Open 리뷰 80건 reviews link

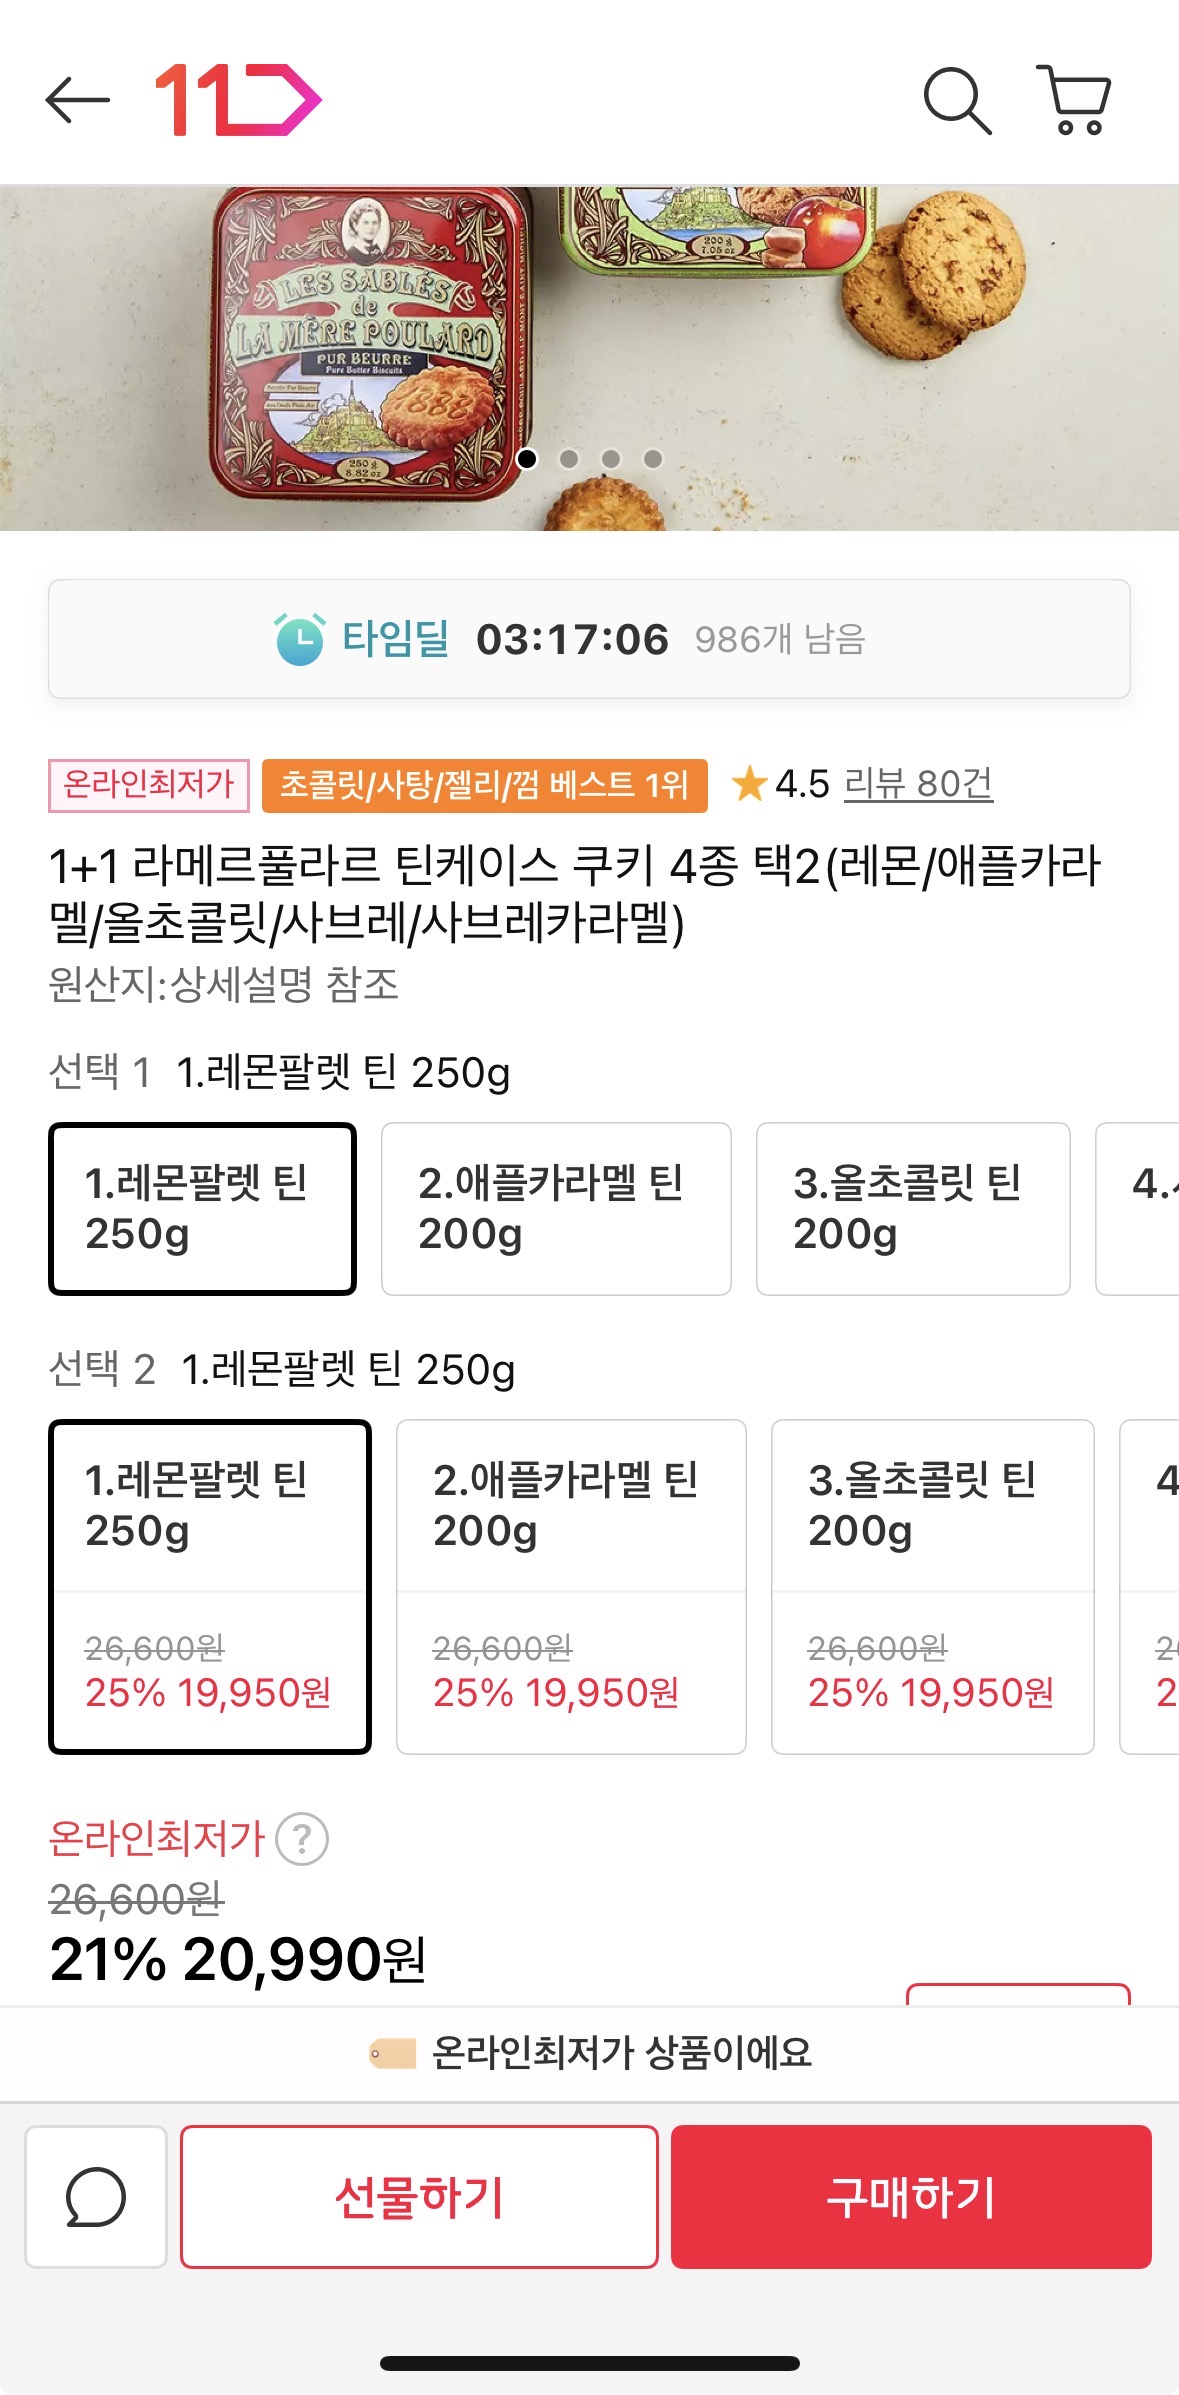point(918,784)
